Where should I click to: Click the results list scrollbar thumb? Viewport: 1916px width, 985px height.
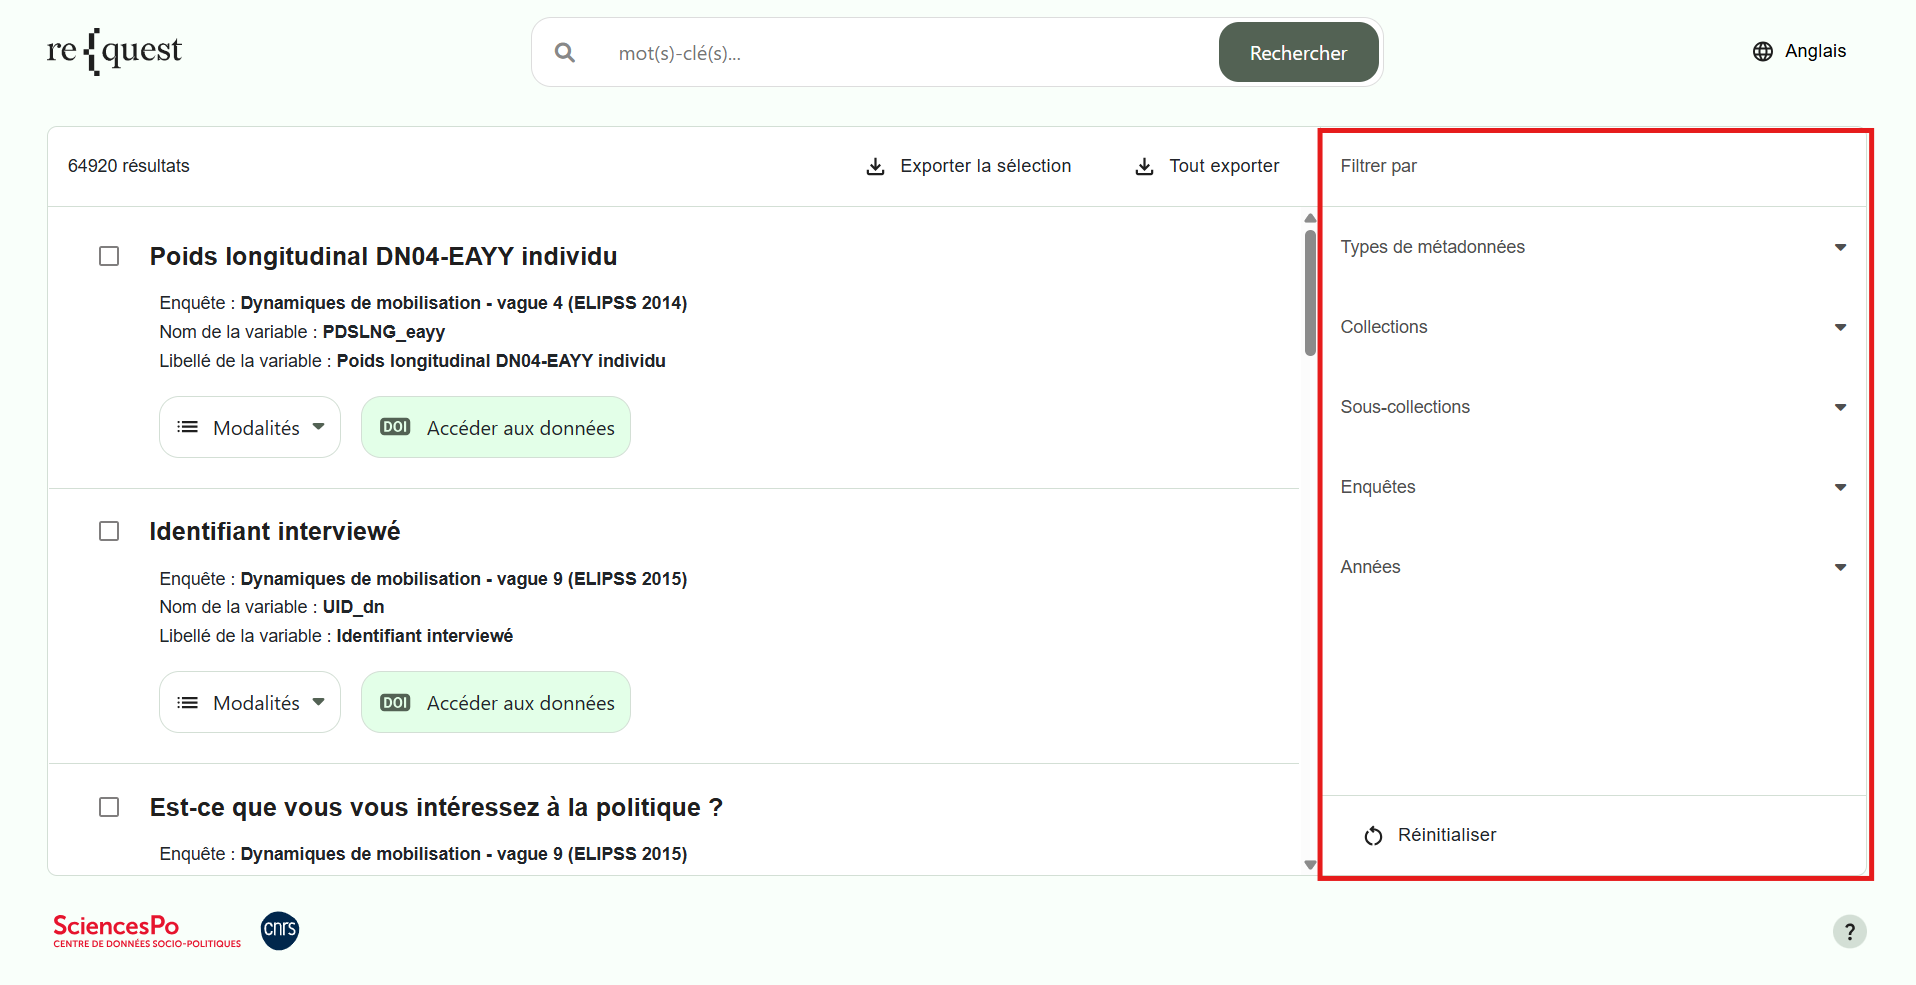coord(1310,292)
